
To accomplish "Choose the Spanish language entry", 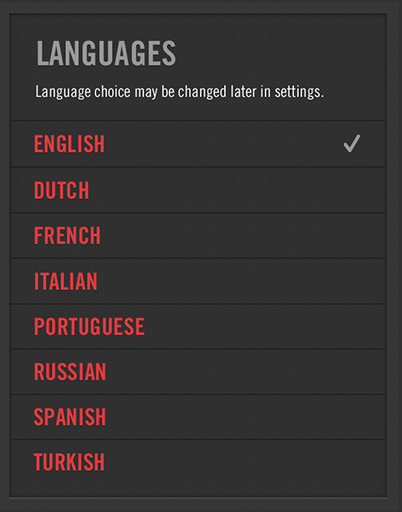I will (198, 417).
